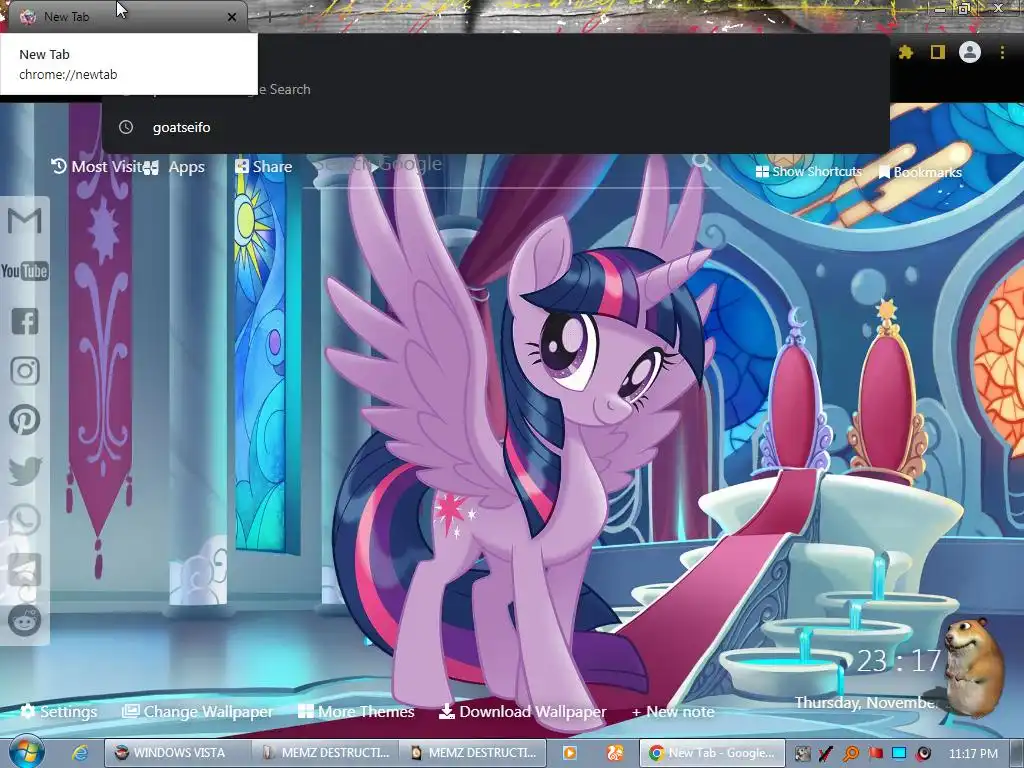Close the New Tab tab

(232, 17)
